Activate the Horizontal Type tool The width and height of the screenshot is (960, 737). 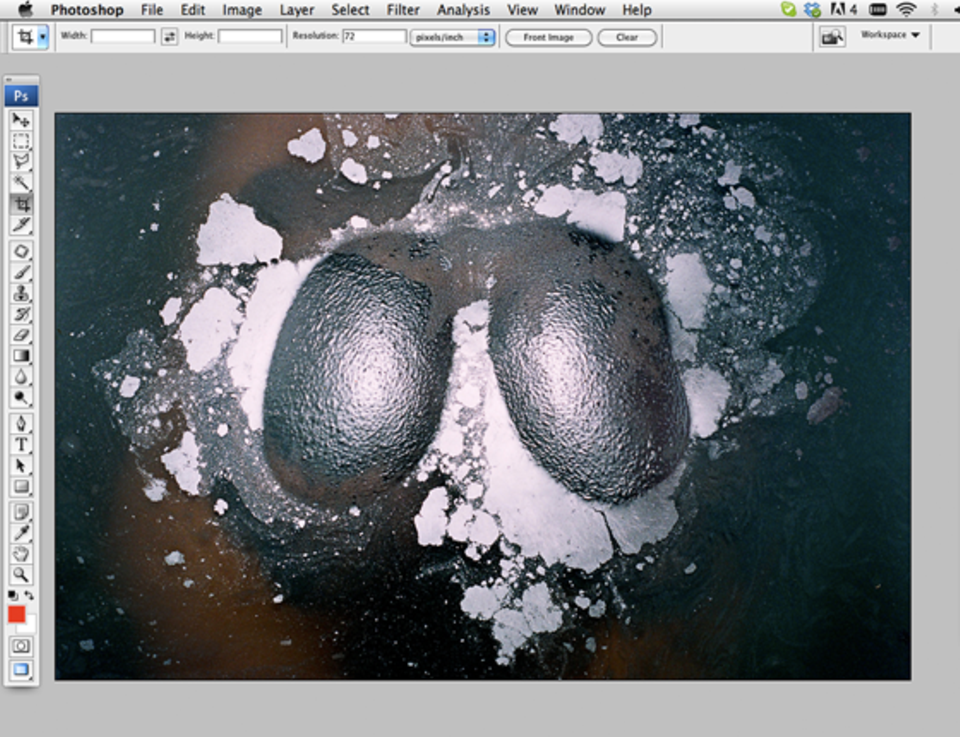(21, 444)
